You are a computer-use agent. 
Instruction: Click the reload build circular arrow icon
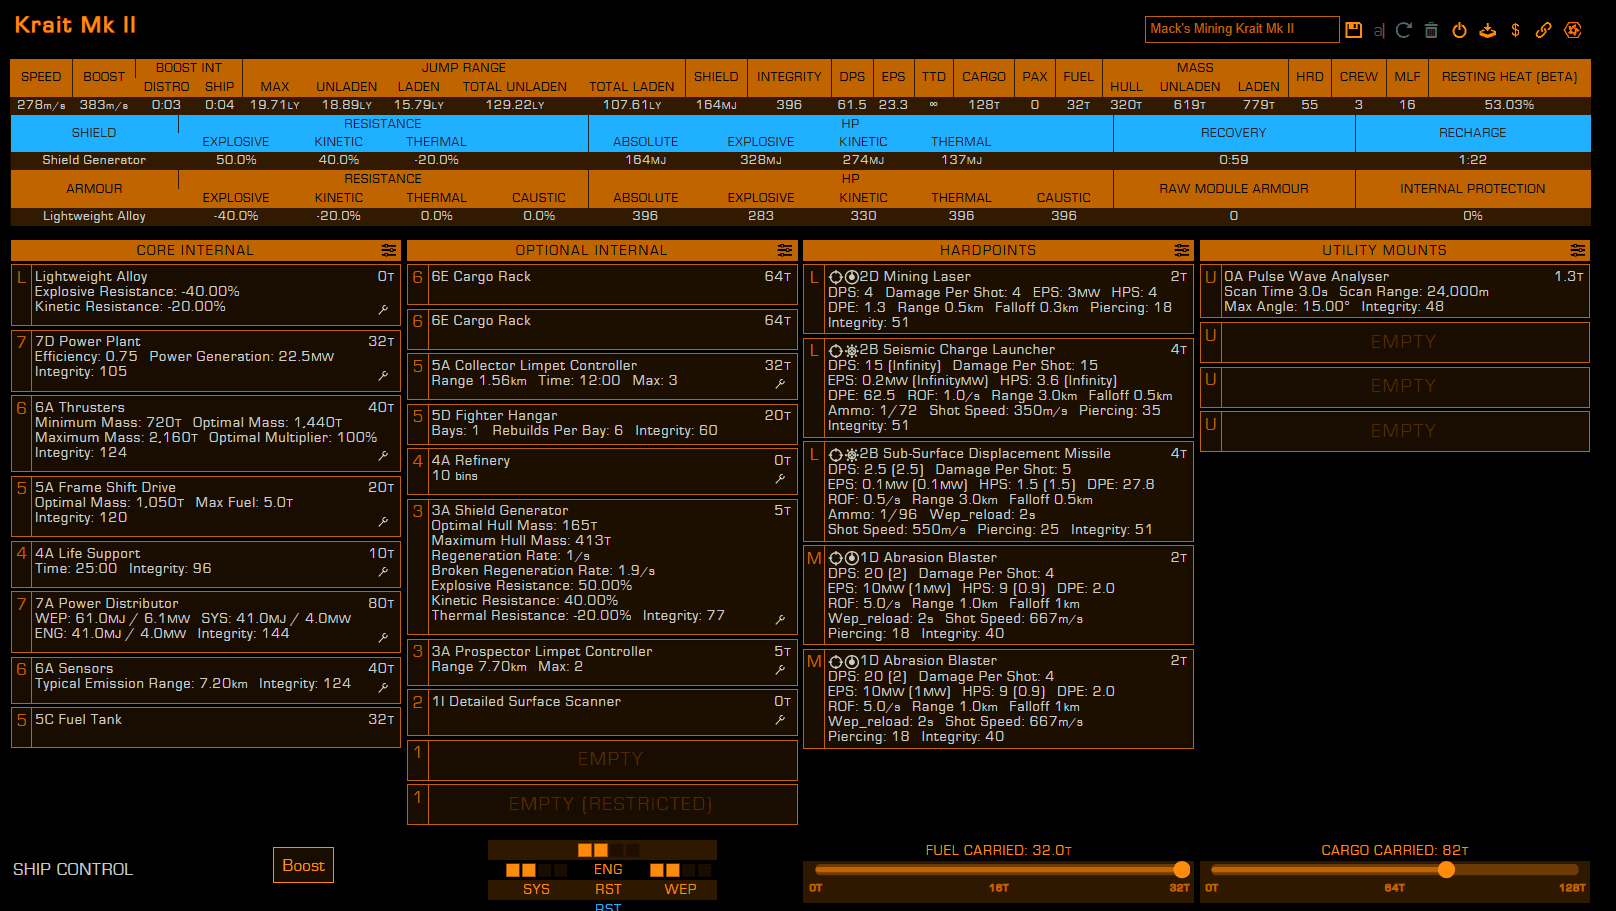1404,30
